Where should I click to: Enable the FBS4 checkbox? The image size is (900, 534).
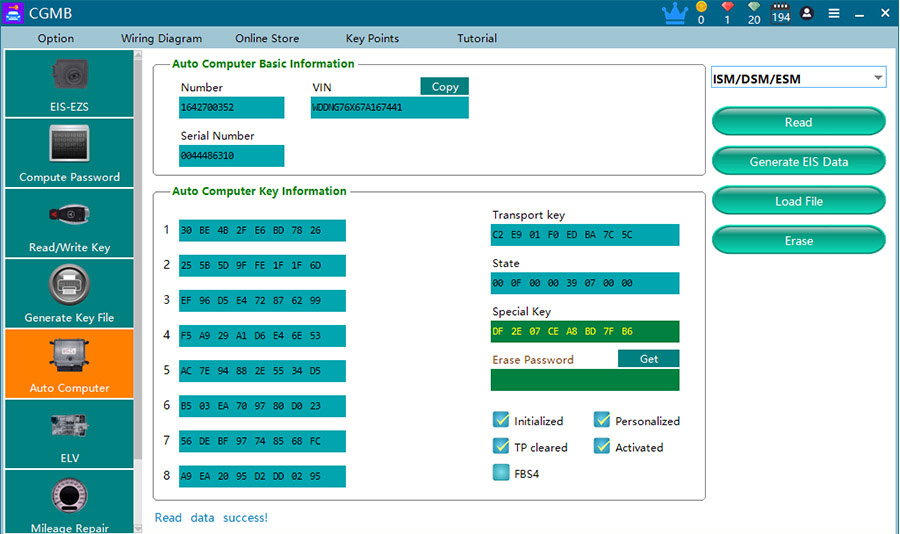501,473
